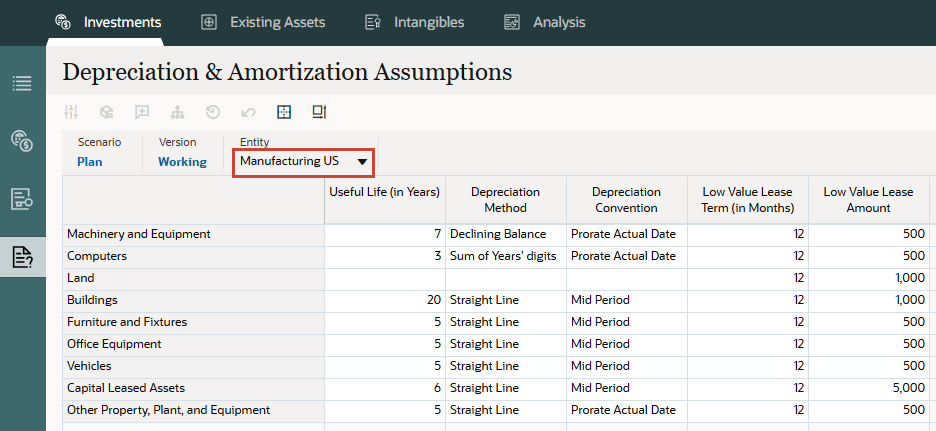Switch to the Existing Assets tab
Screen dimensions: 936x431
(263, 22)
